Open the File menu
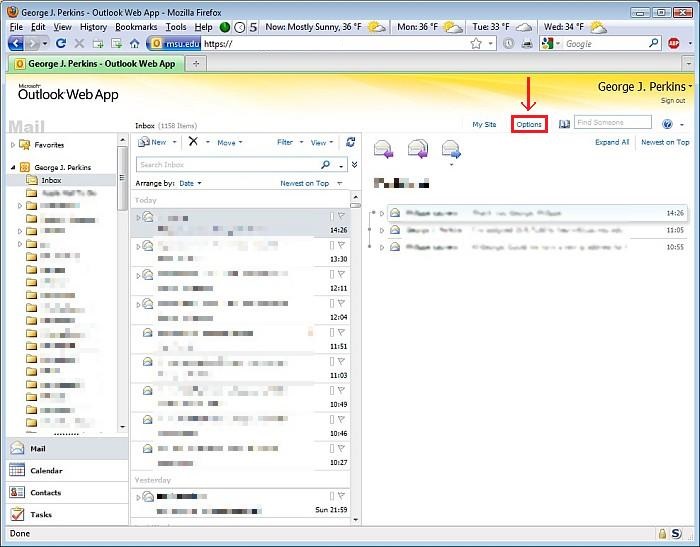 (x=17, y=27)
